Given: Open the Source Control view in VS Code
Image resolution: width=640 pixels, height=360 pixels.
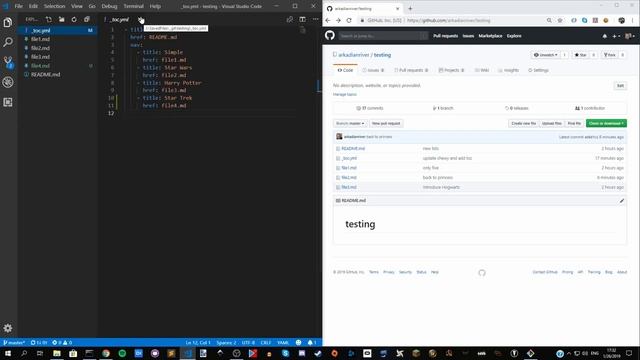Looking at the screenshot, I should click(x=8, y=62).
